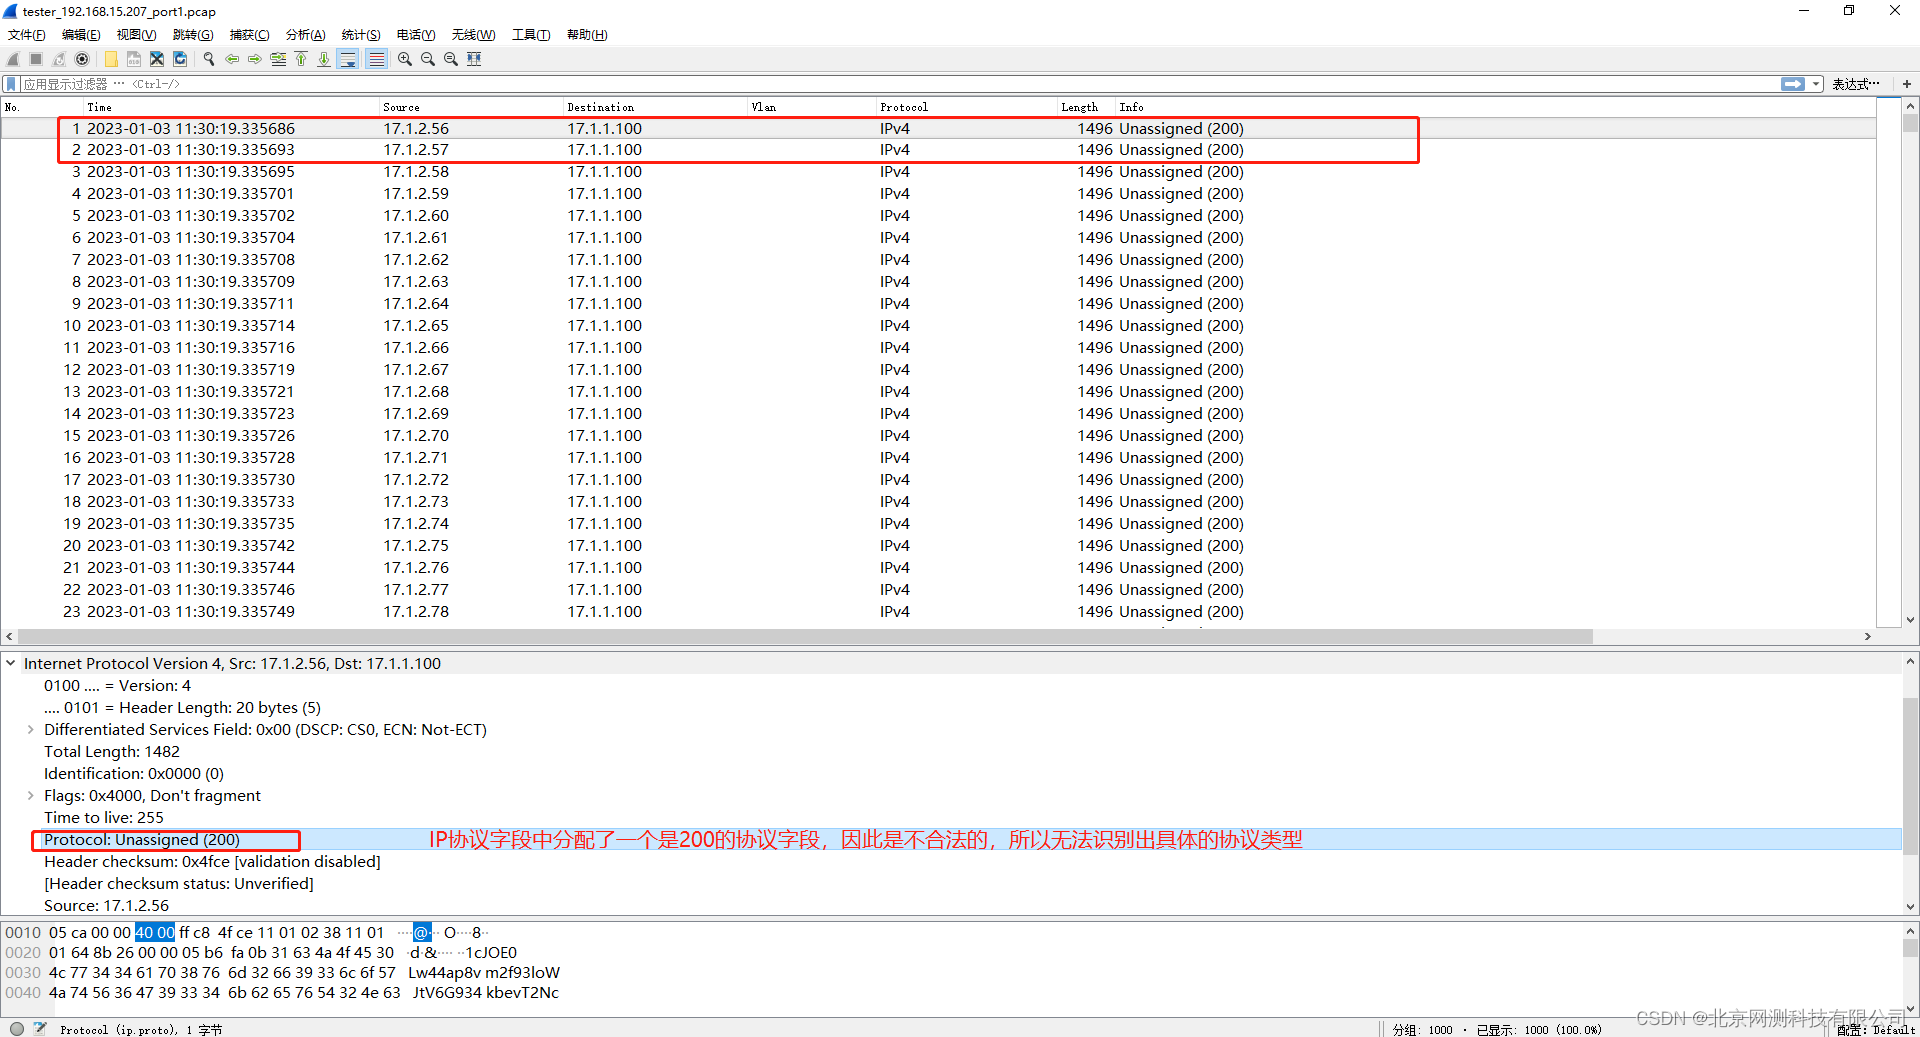1920x1037 pixels.
Task: Click the go to specified packet icon
Action: point(278,59)
